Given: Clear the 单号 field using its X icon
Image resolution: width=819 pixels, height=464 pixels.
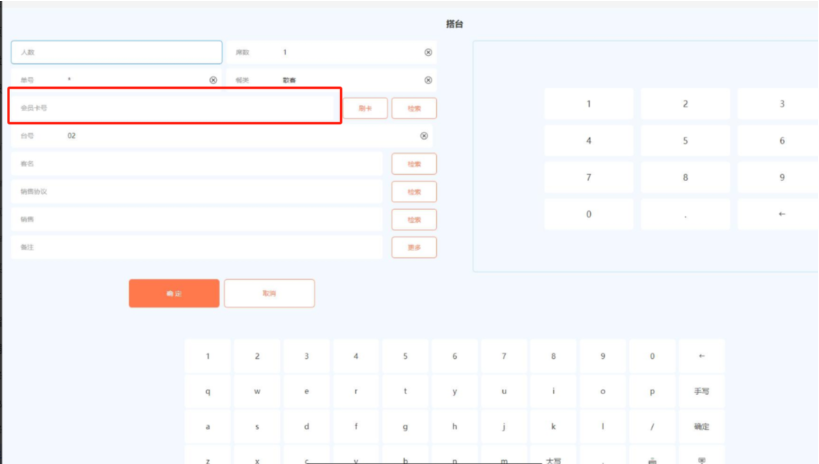Looking at the screenshot, I should pyautogui.click(x=213, y=80).
